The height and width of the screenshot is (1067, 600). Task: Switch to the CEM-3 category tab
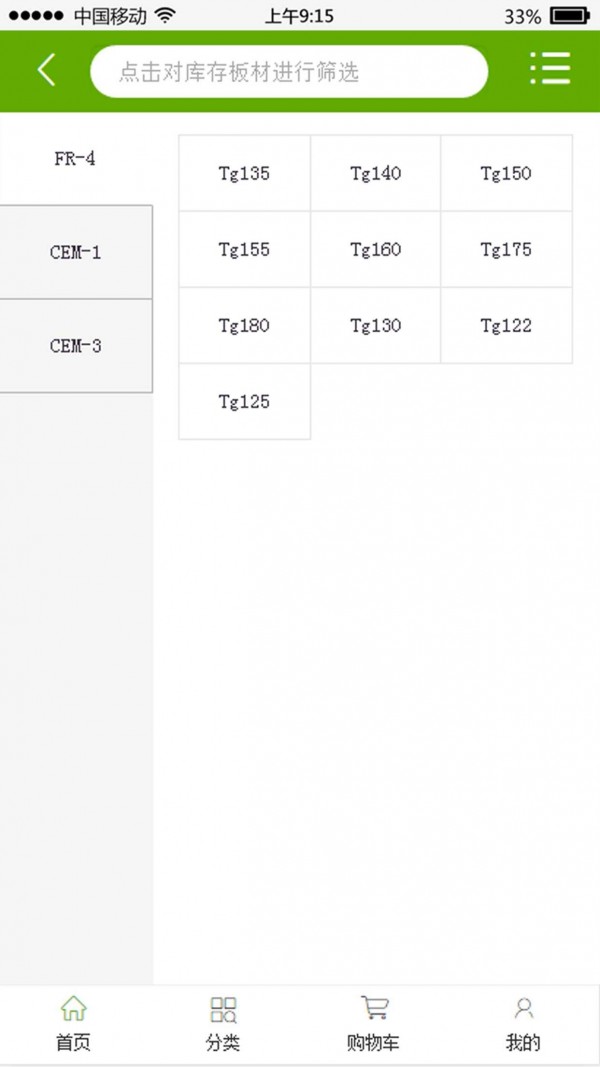(75, 346)
